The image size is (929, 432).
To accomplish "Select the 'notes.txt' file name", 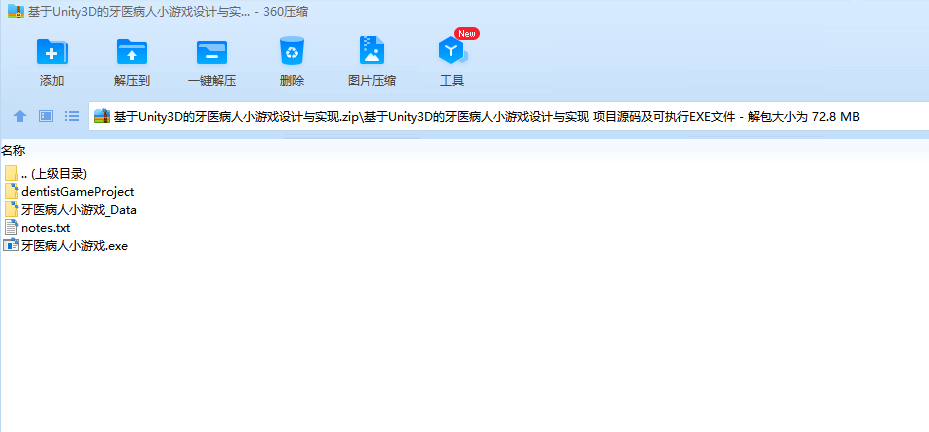I will [46, 228].
